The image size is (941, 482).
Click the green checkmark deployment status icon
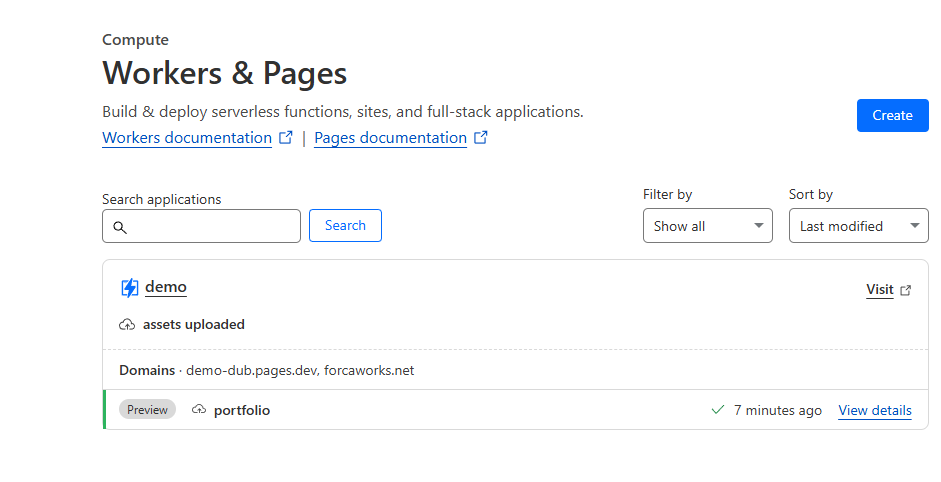[x=718, y=410]
